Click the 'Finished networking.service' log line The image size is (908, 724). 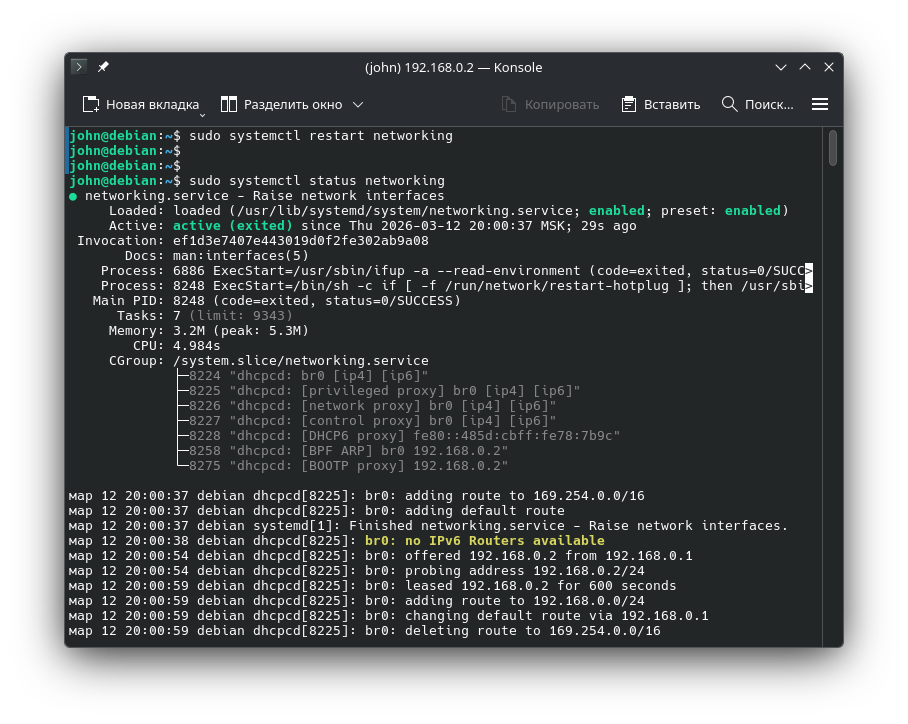(429, 526)
